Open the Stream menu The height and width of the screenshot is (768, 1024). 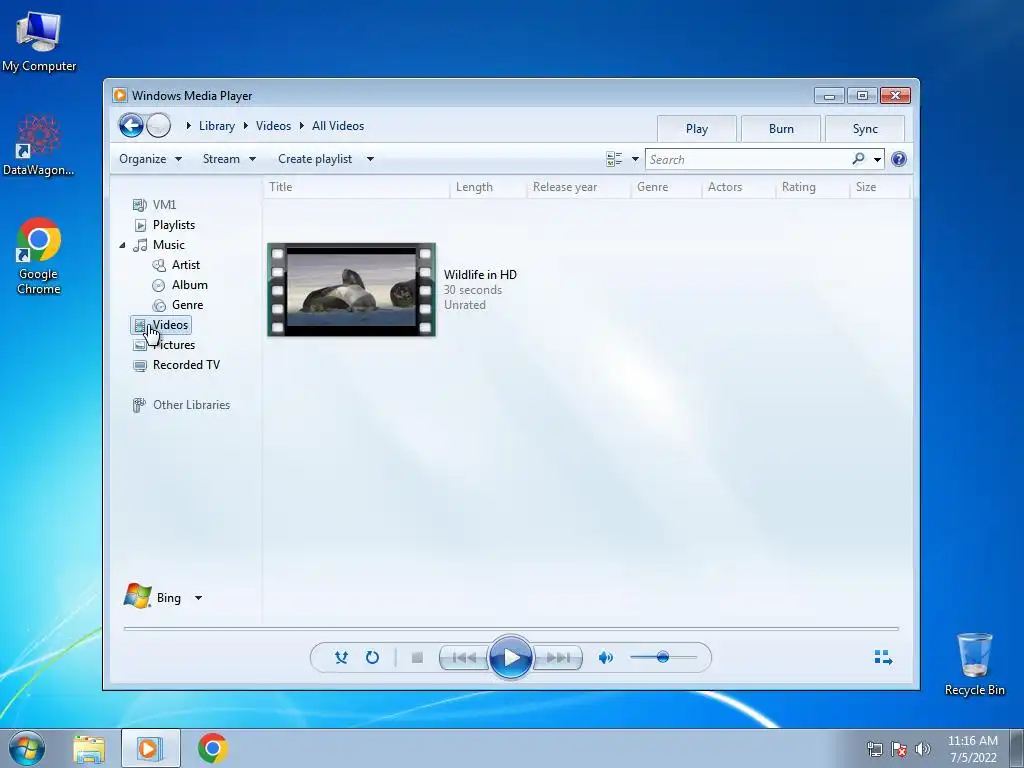tap(229, 159)
